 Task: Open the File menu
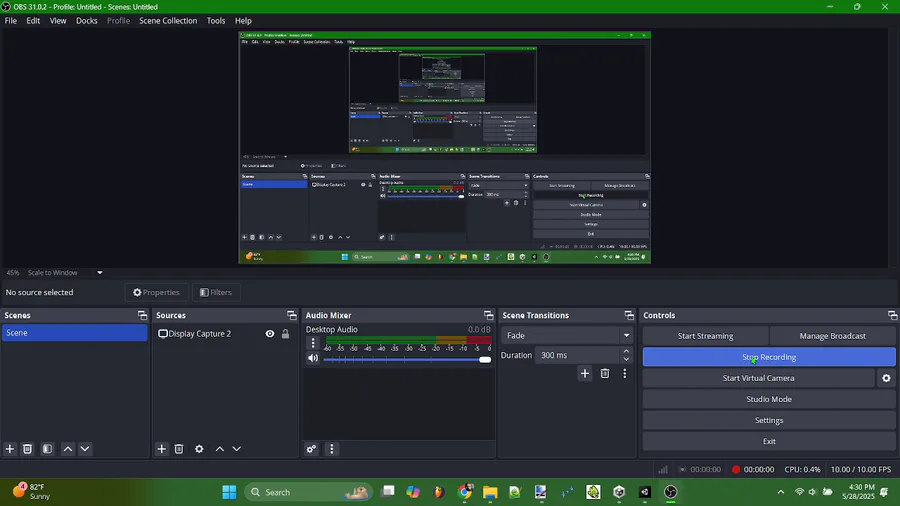tap(11, 21)
